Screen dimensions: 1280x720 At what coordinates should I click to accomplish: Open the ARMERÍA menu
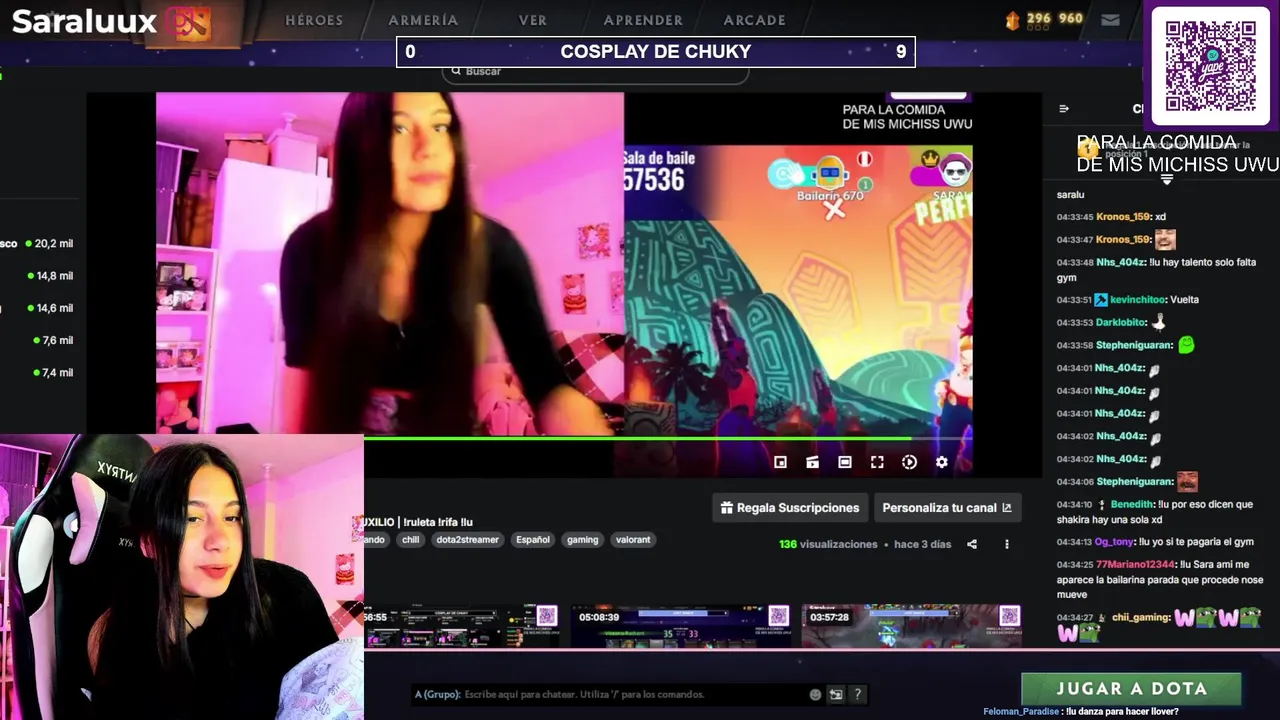[x=423, y=20]
